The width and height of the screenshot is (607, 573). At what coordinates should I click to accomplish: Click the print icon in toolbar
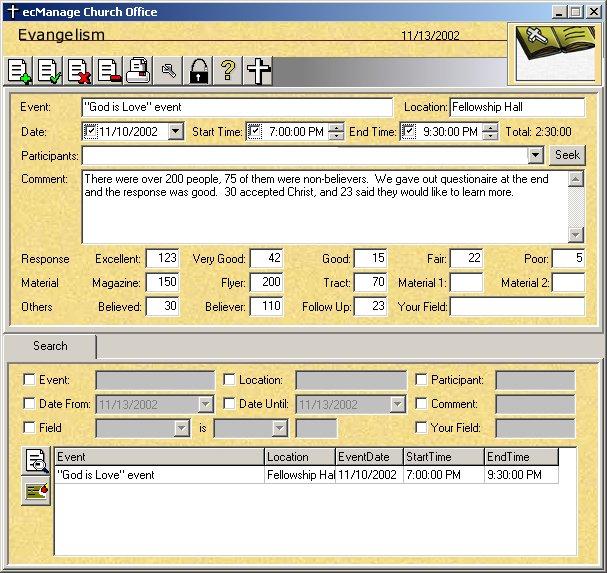pos(139,71)
